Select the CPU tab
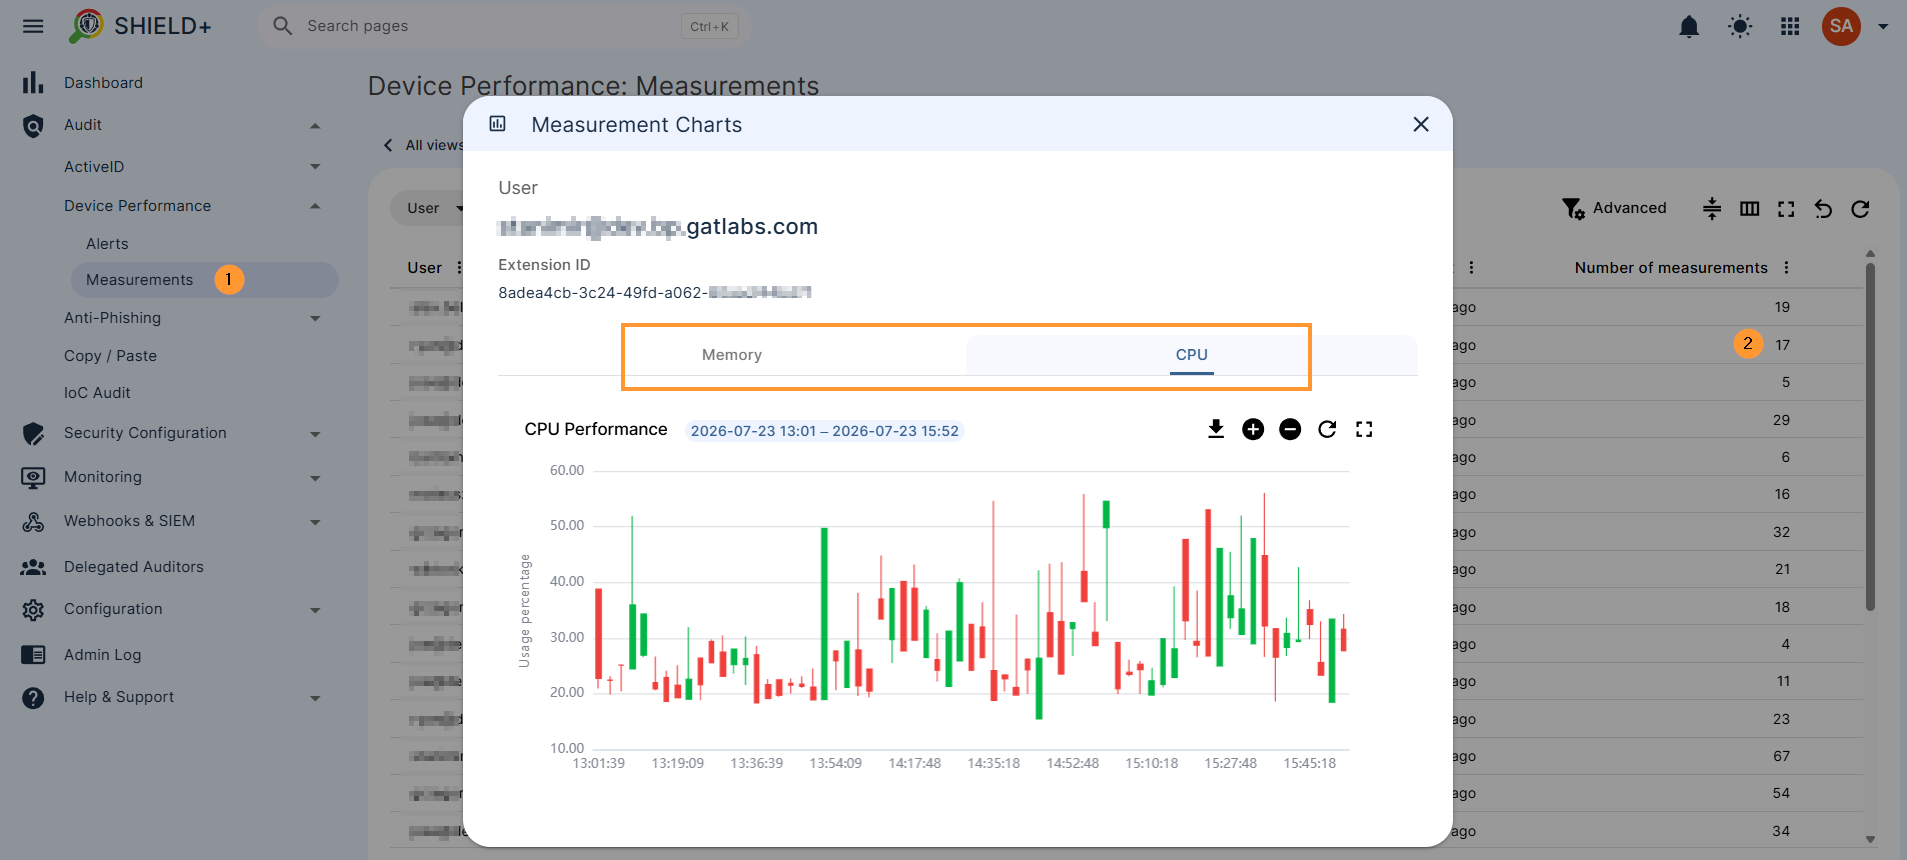This screenshot has width=1907, height=860. pos(1191,355)
